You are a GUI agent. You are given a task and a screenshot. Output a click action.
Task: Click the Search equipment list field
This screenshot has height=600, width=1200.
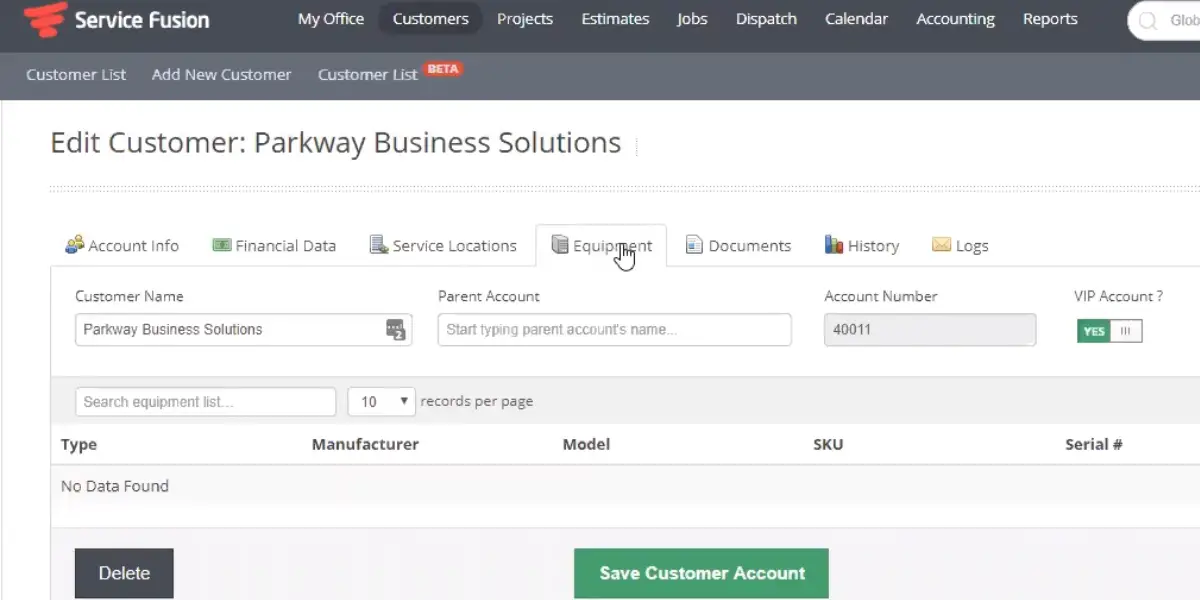[x=205, y=402]
